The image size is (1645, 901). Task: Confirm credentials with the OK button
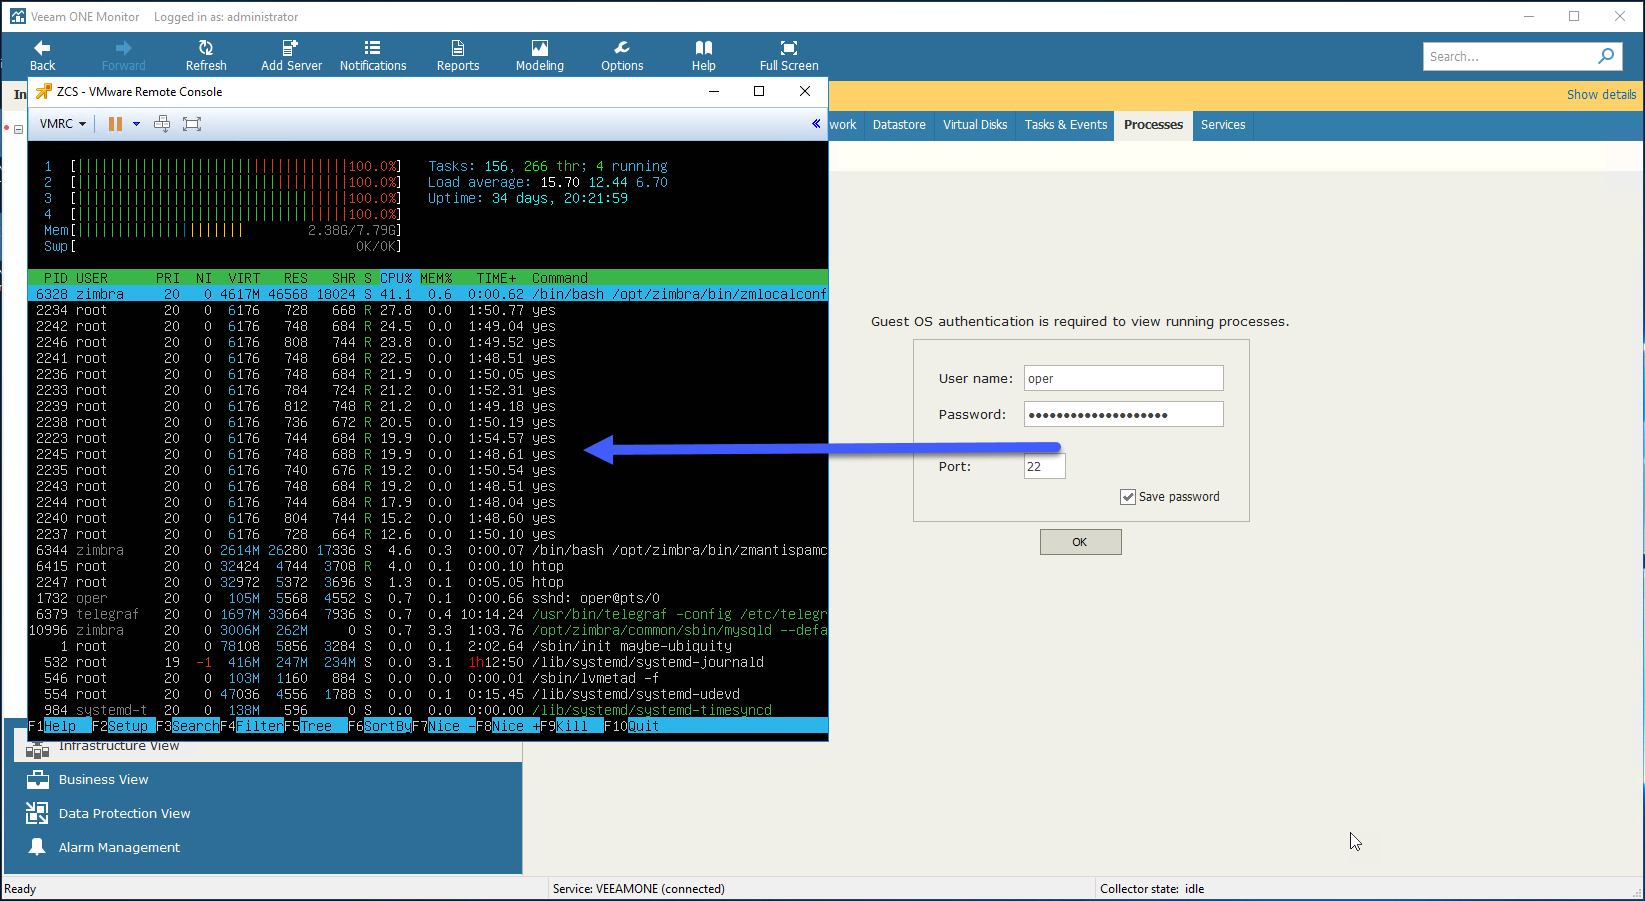[1080, 542]
